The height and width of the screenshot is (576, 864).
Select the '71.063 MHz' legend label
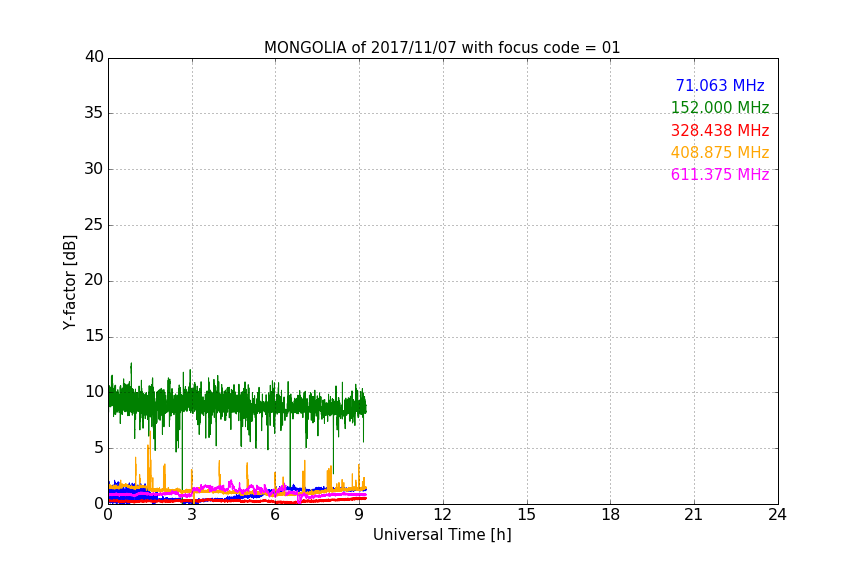tap(720, 85)
